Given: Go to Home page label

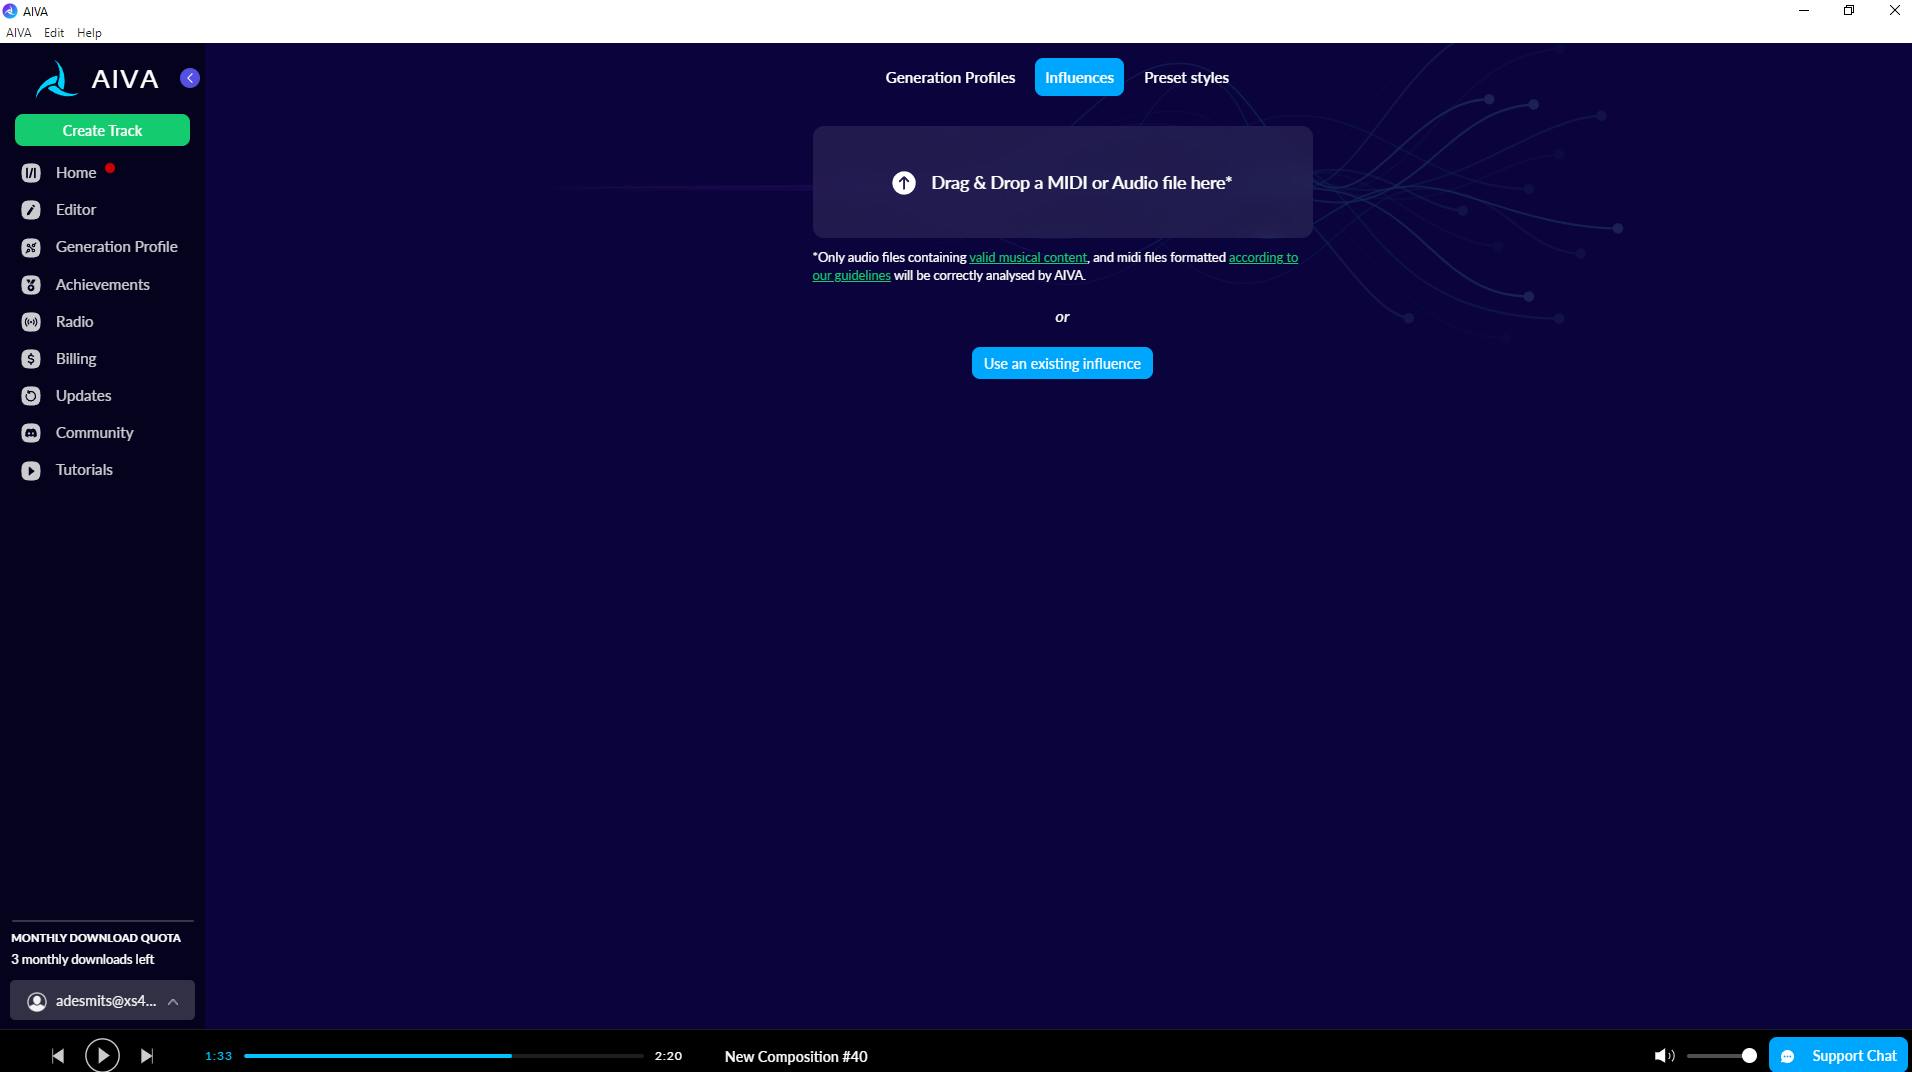Looking at the screenshot, I should coord(76,173).
